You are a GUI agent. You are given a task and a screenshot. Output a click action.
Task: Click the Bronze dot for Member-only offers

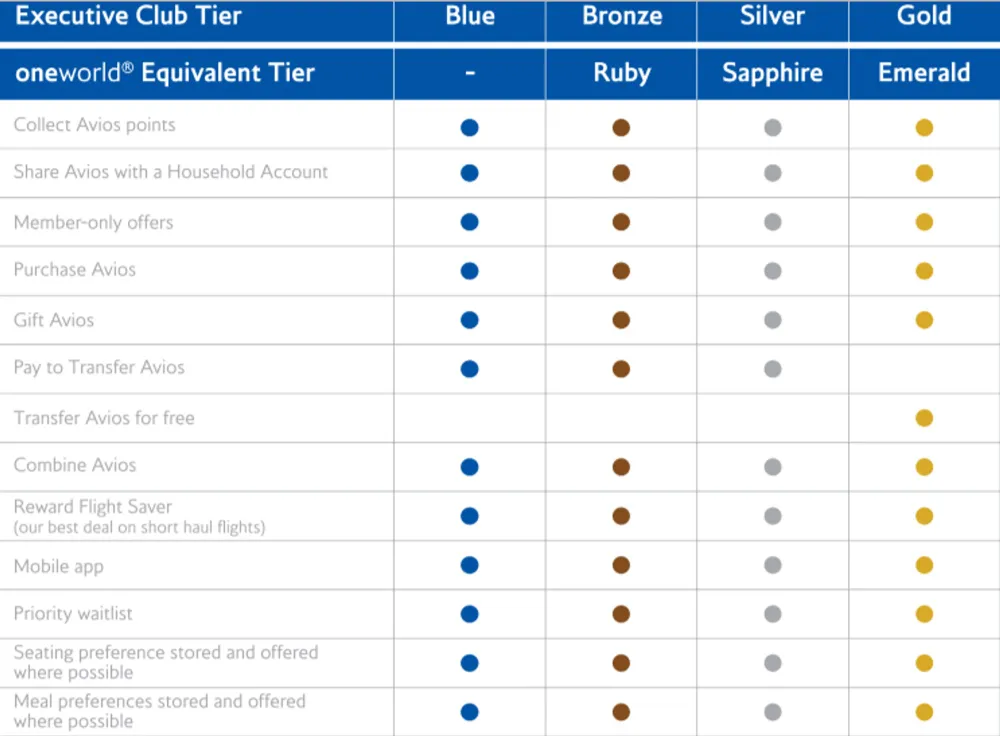[621, 222]
